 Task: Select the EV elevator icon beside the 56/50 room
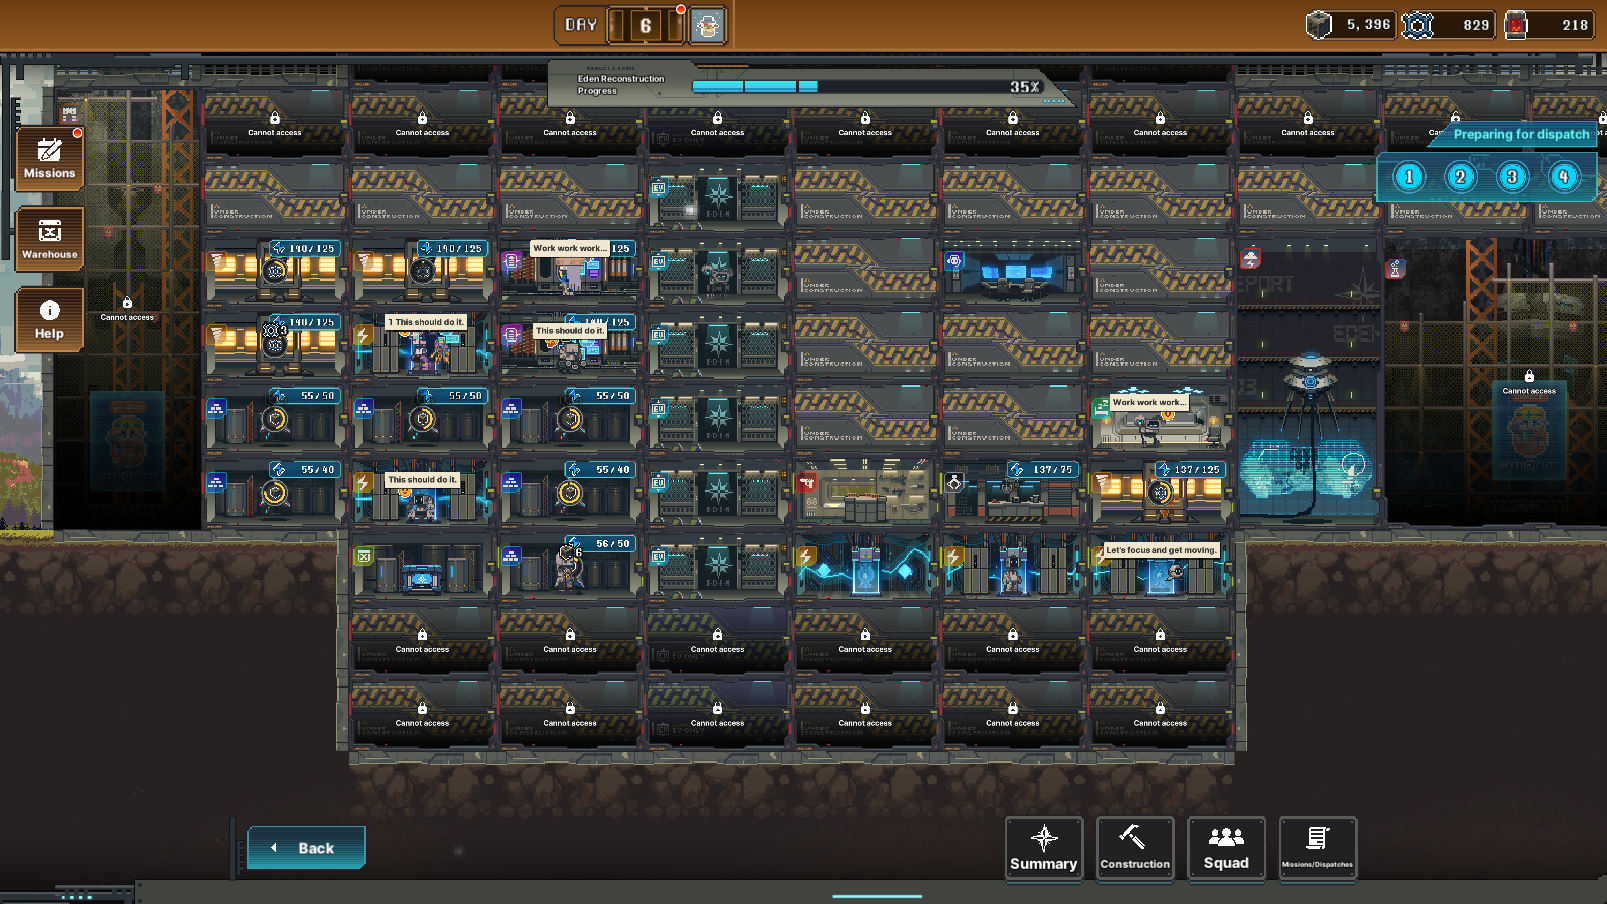pyautogui.click(x=658, y=557)
